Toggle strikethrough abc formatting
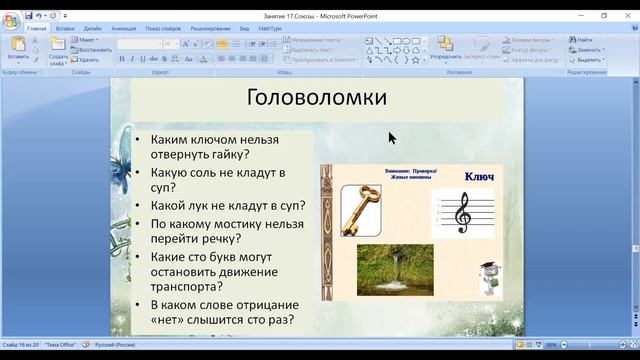The width and height of the screenshot is (640, 360). click(x=153, y=59)
